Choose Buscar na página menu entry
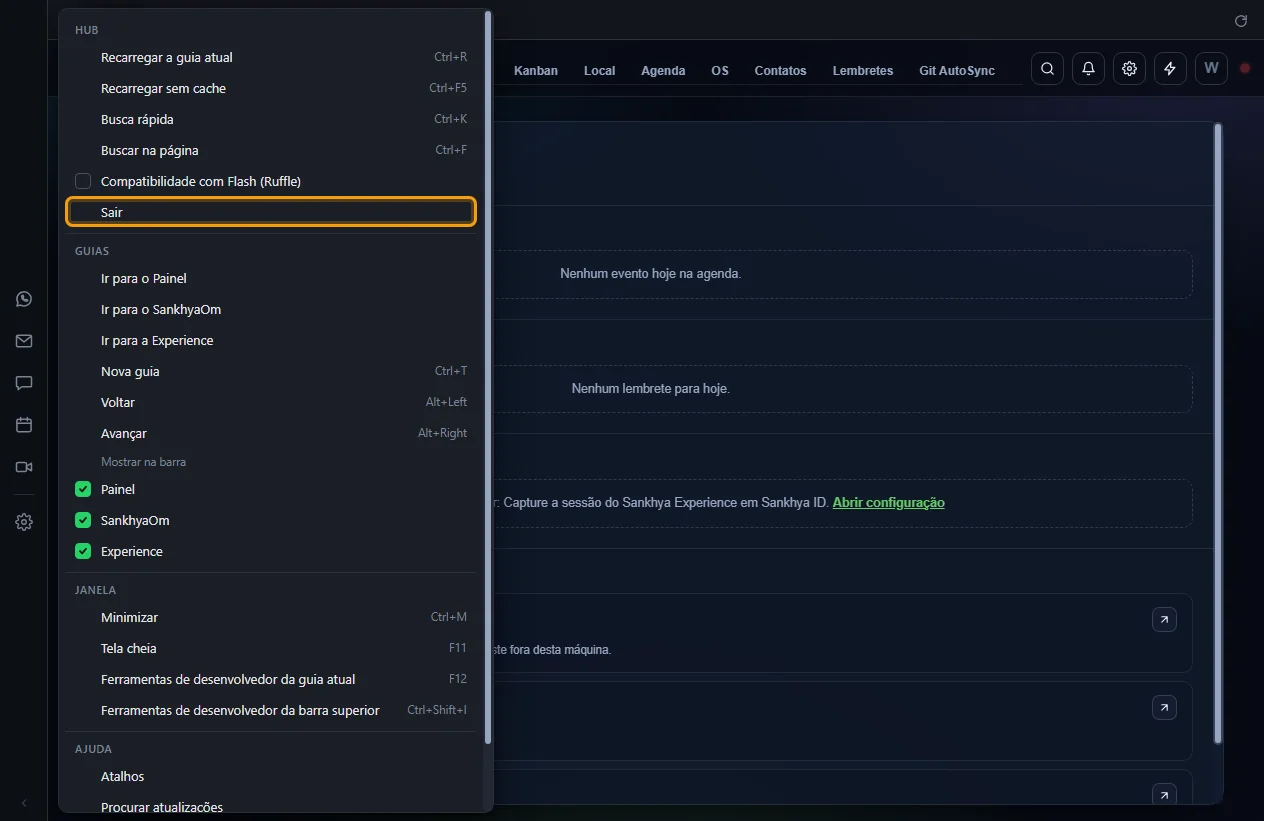Image resolution: width=1264 pixels, height=821 pixels. click(271, 150)
